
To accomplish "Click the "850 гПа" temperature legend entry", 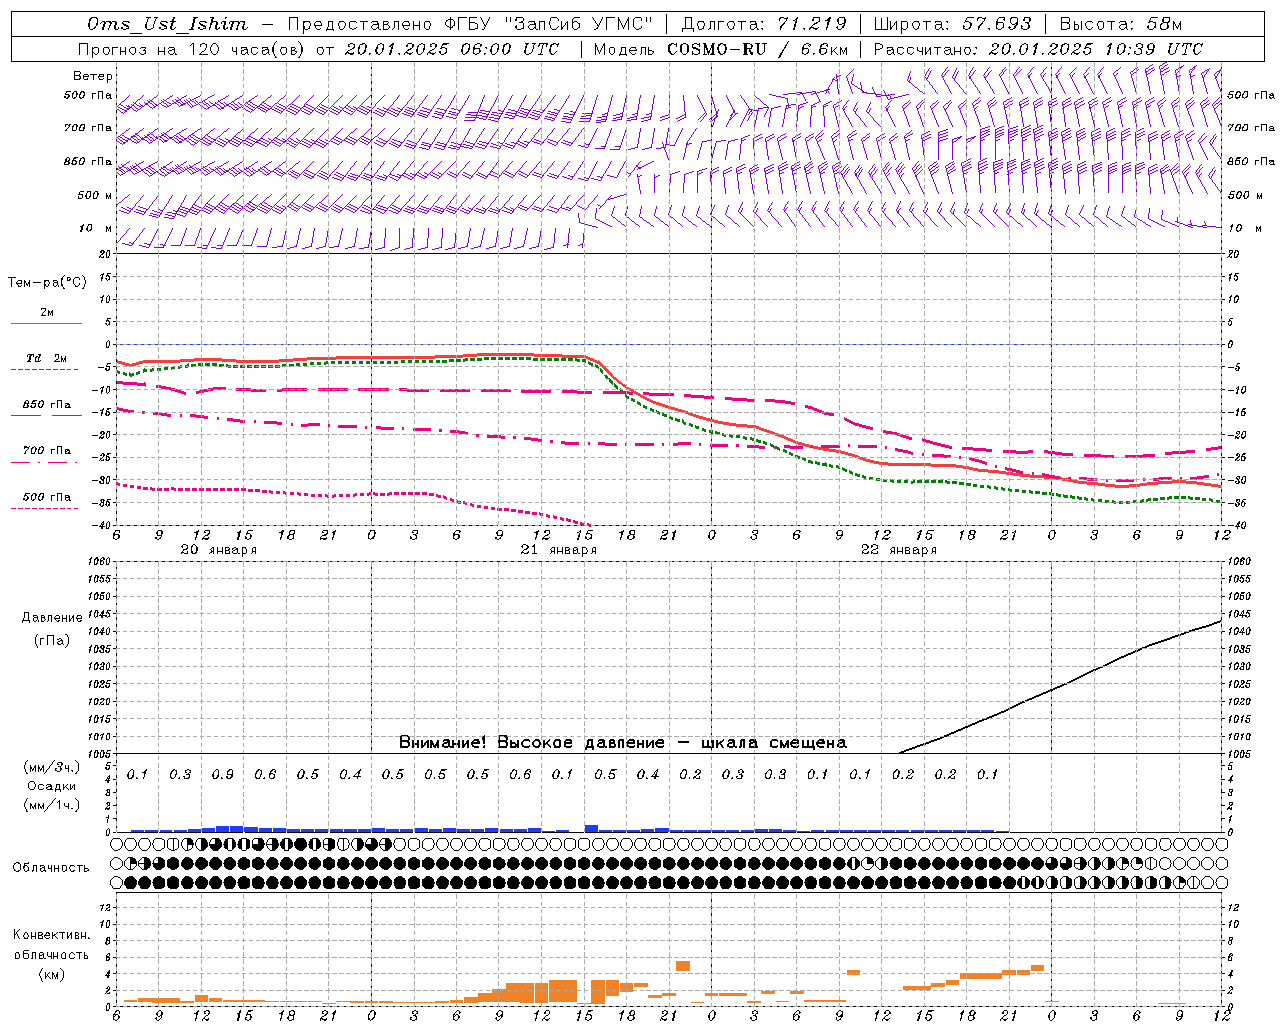I will pos(47,405).
